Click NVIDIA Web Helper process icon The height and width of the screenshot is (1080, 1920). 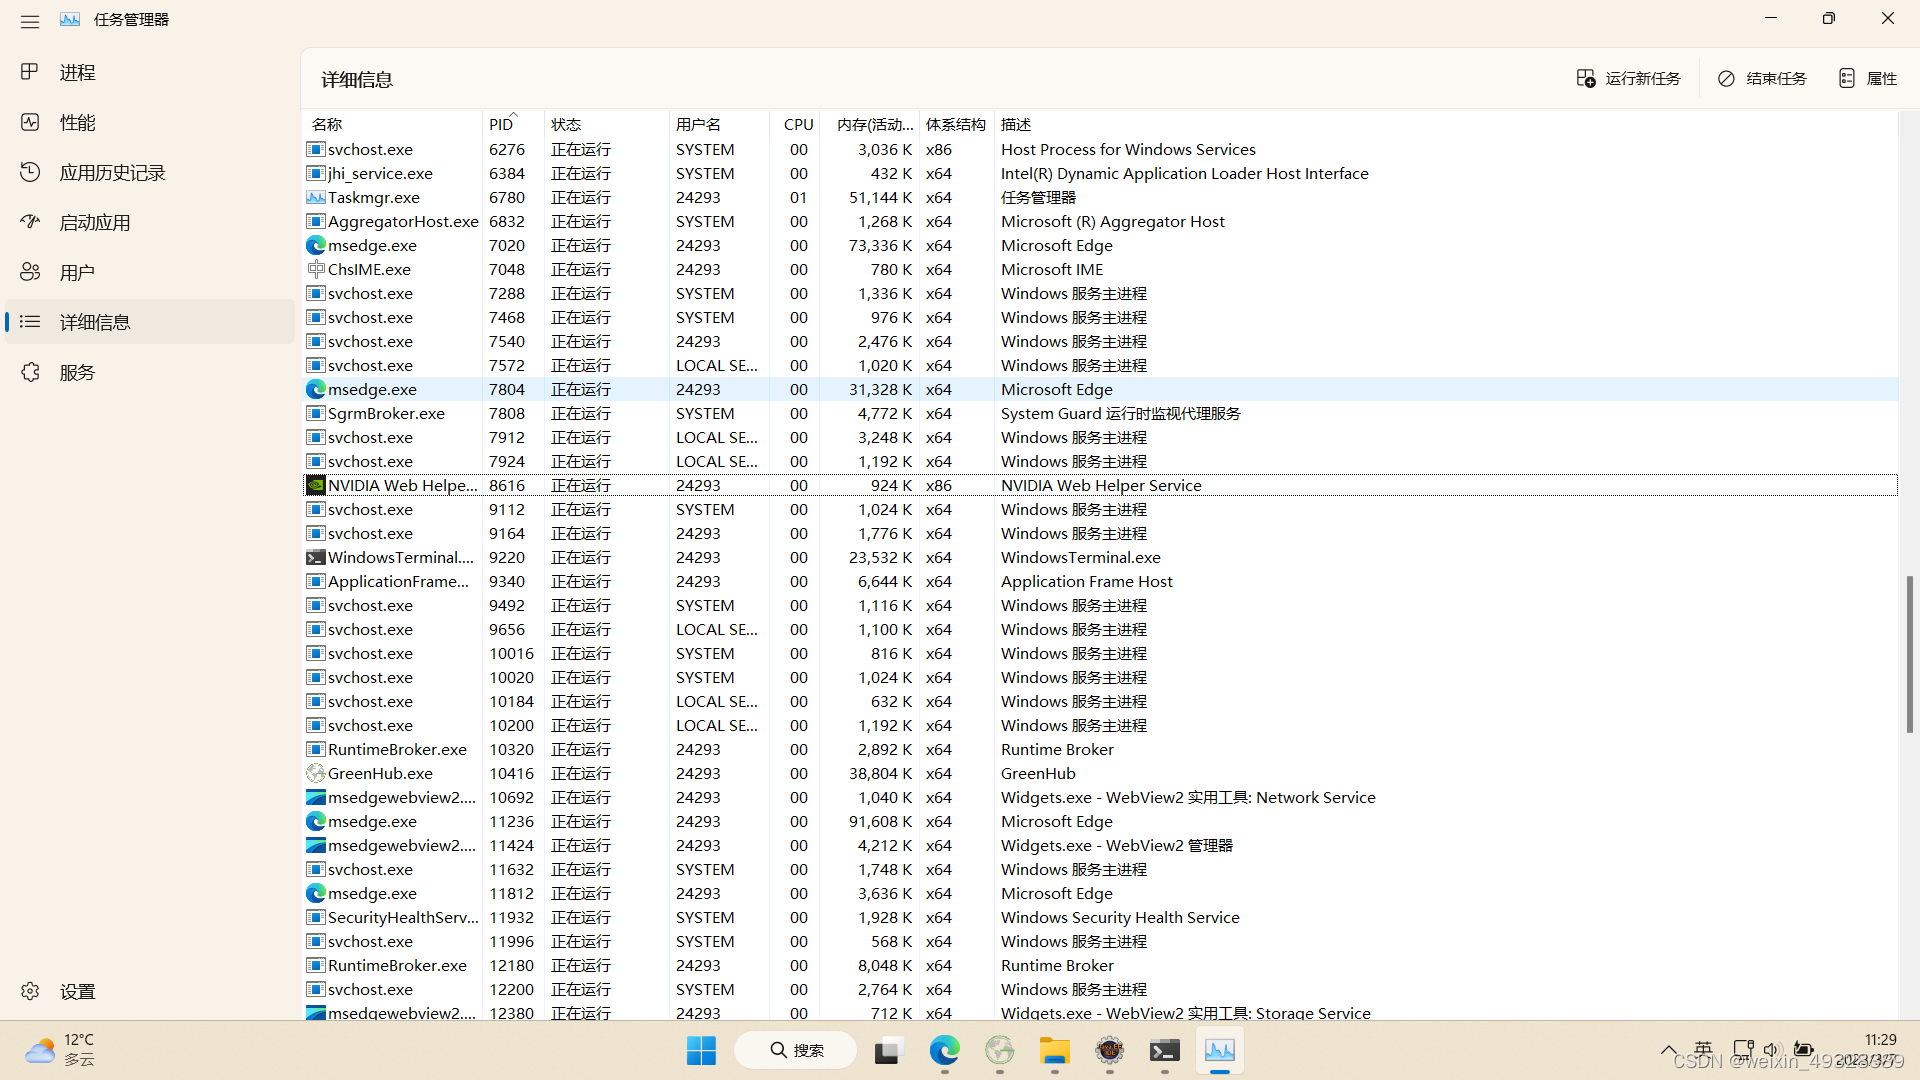tap(316, 485)
